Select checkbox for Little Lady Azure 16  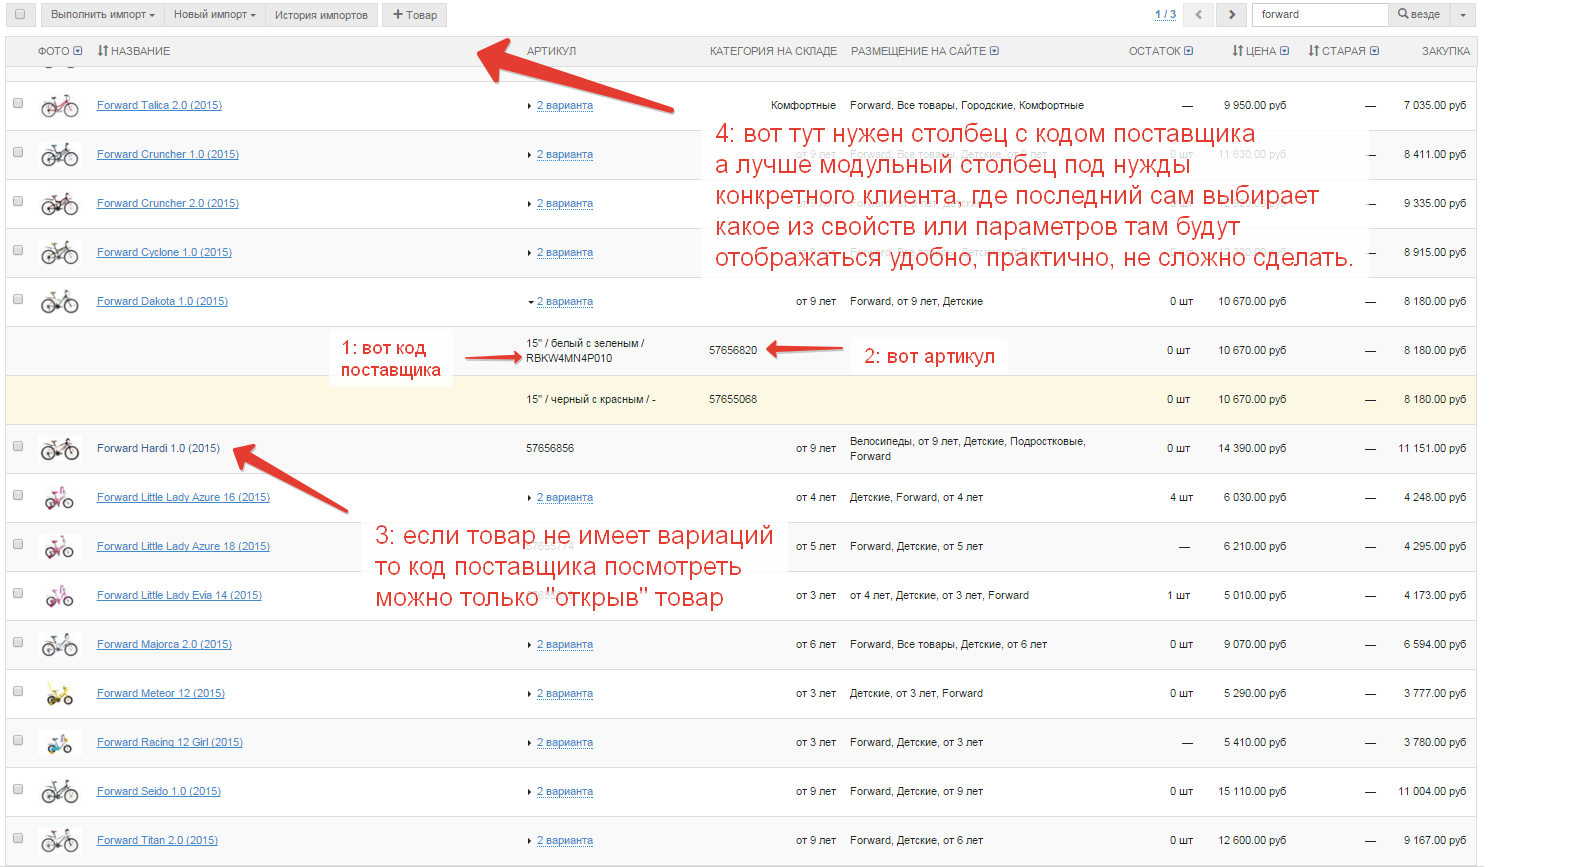click(18, 495)
